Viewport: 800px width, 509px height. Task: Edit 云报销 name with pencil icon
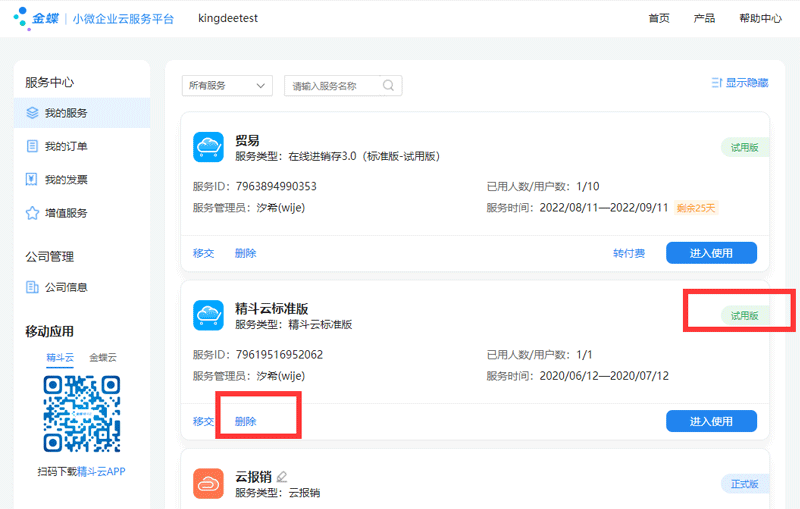coord(282,477)
